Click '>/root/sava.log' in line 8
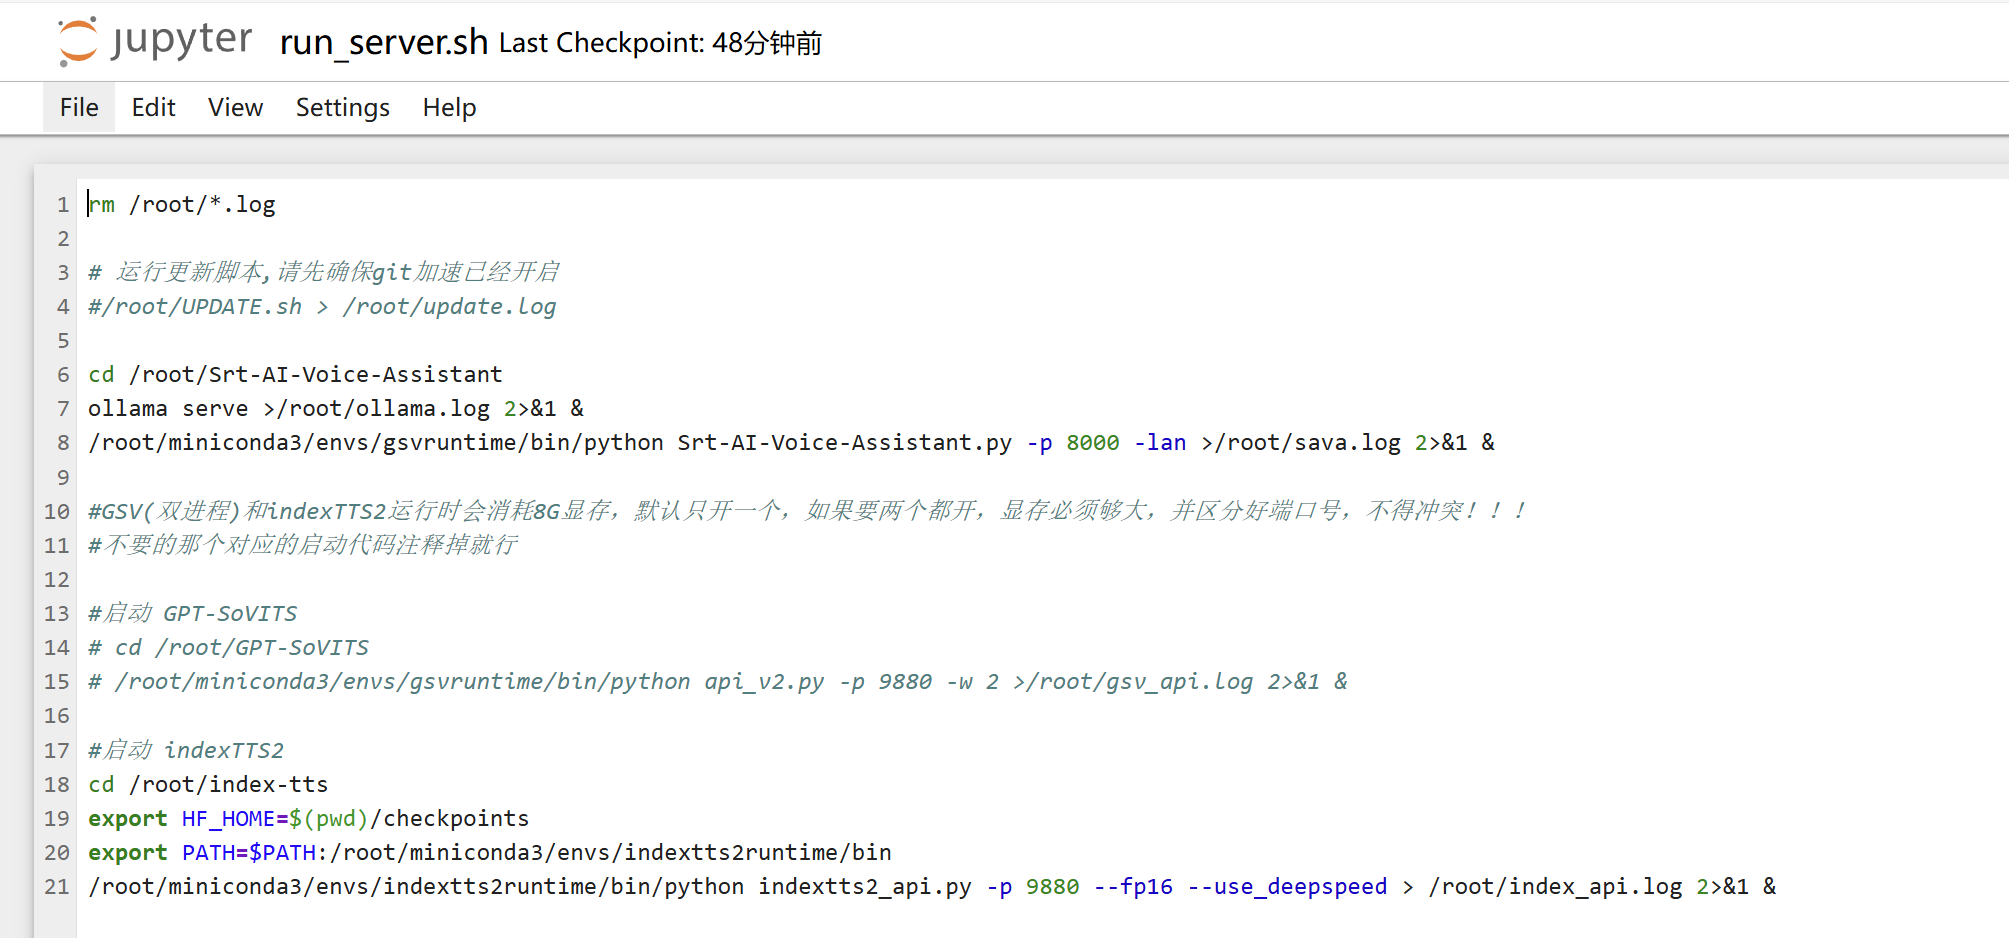The width and height of the screenshot is (2009, 938). pos(1301,443)
